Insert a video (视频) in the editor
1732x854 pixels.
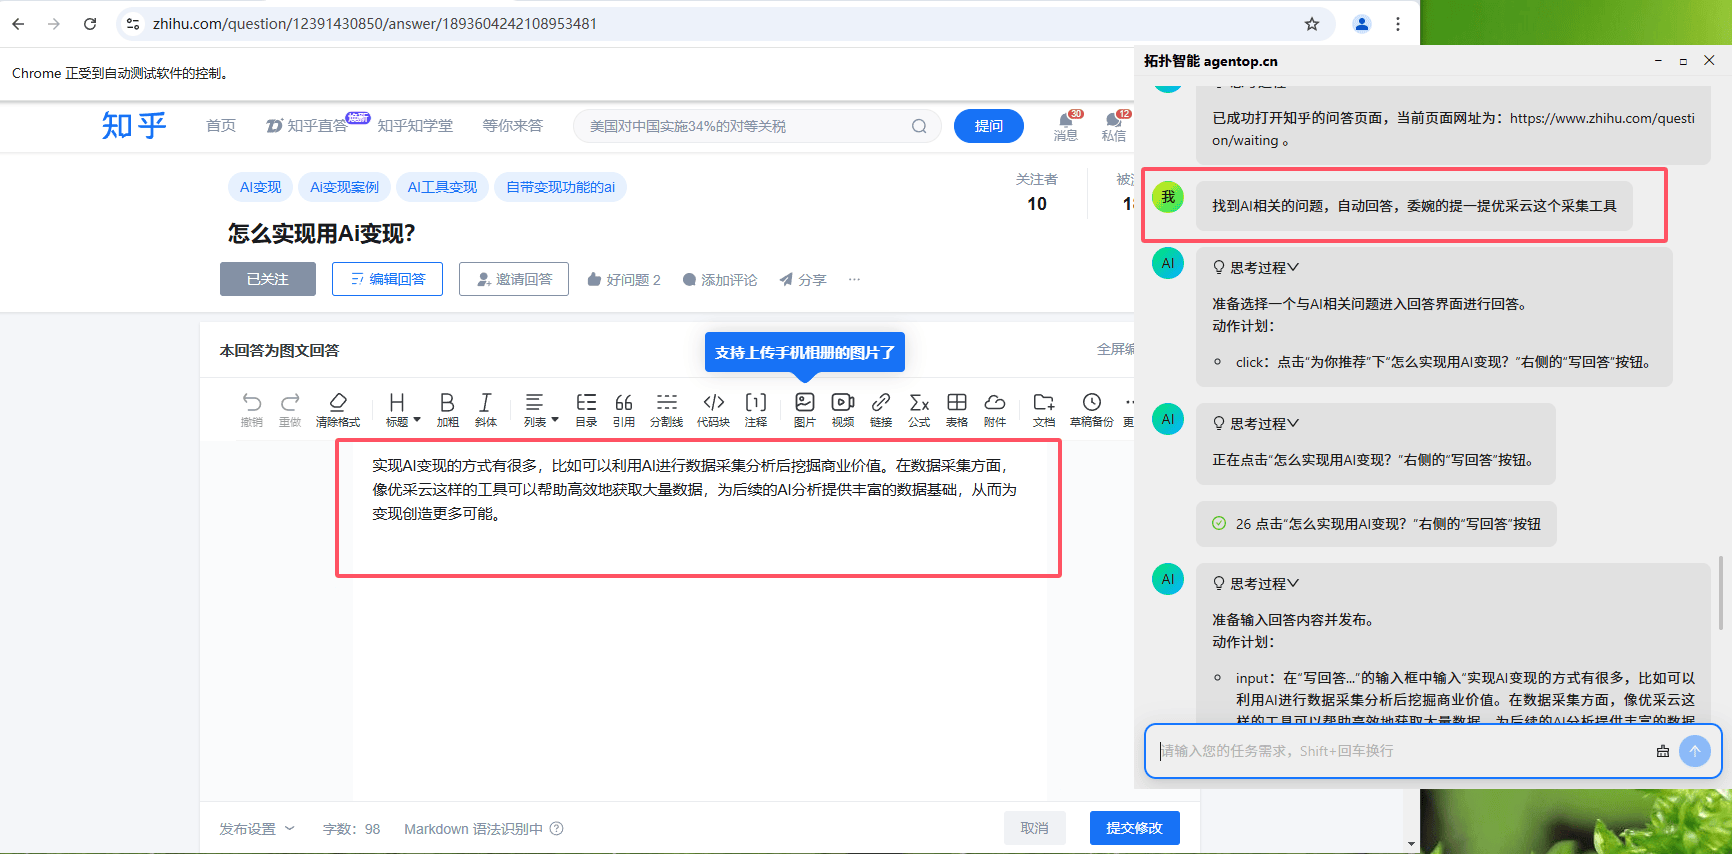point(843,409)
